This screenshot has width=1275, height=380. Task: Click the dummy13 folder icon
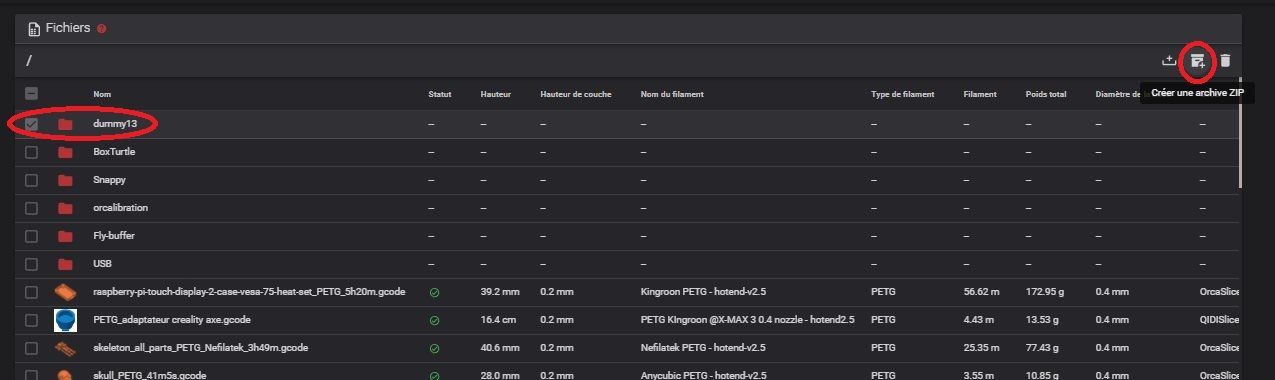(x=66, y=124)
